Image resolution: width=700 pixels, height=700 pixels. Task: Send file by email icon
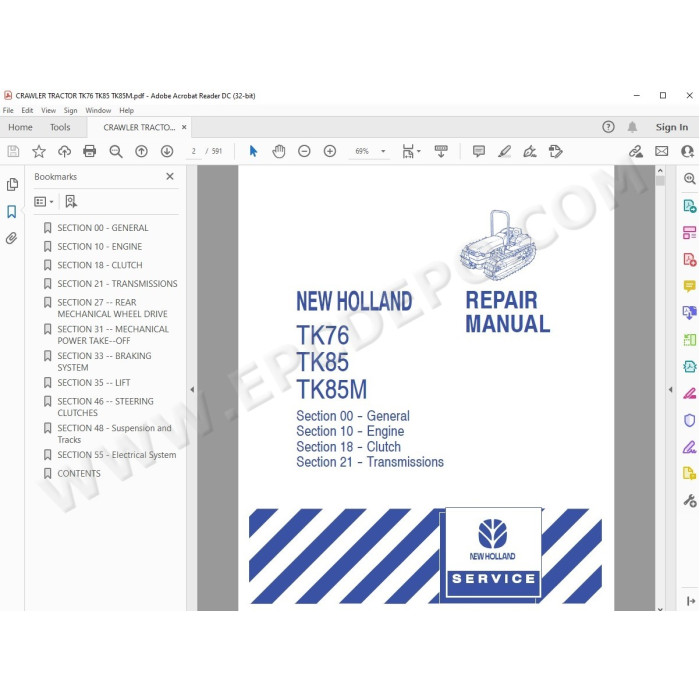point(662,151)
